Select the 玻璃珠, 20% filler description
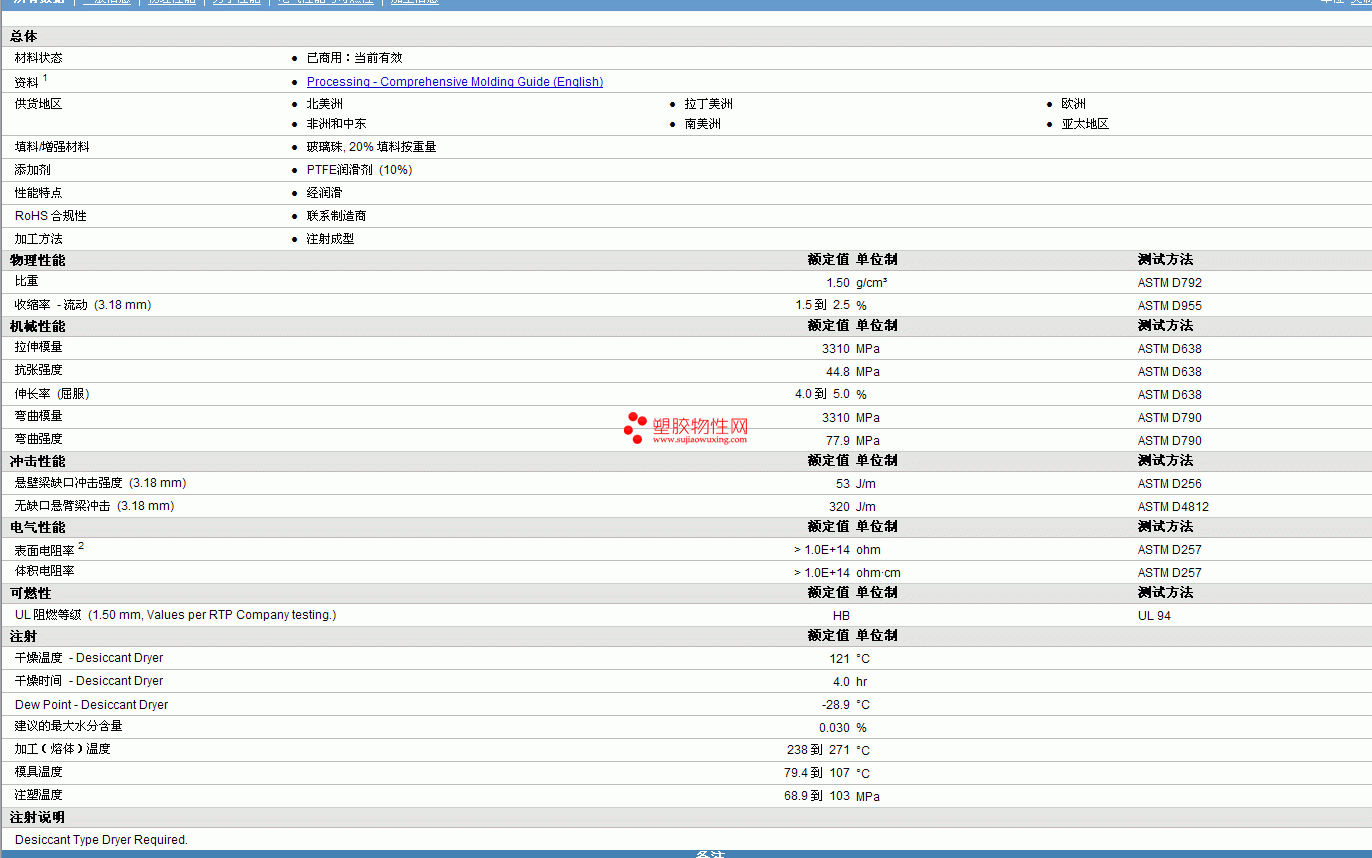This screenshot has width=1372, height=858. (x=371, y=147)
